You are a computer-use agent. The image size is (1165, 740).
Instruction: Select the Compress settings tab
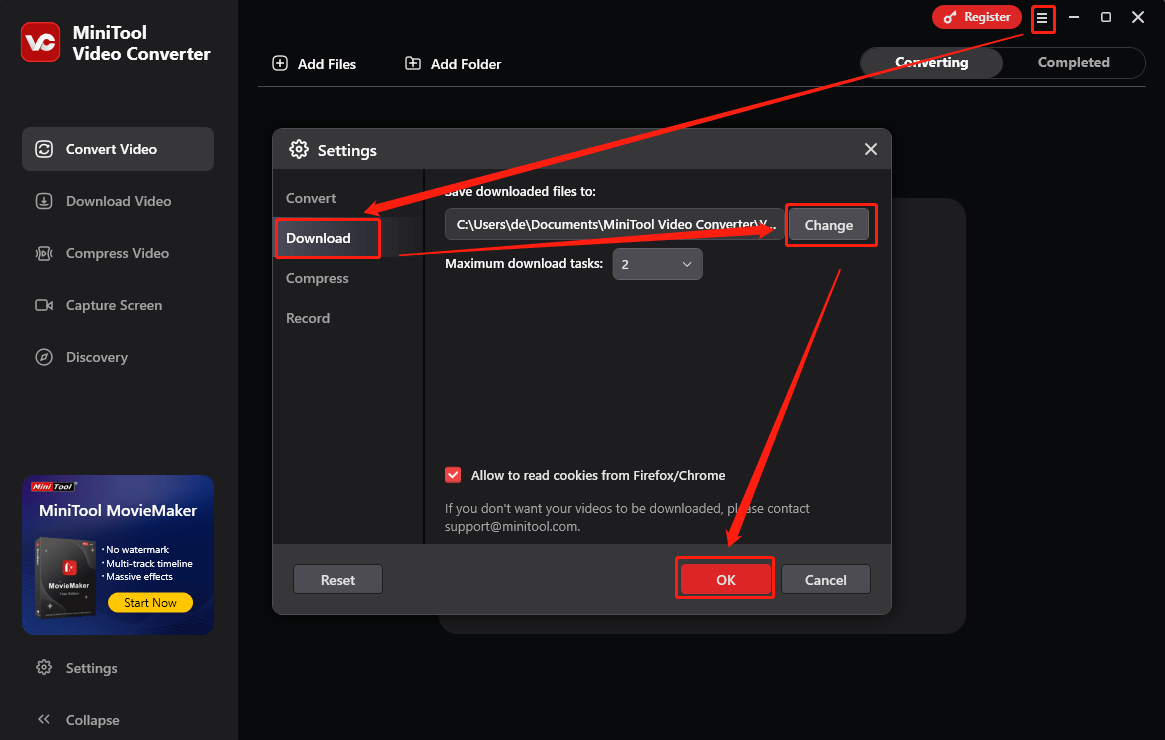coord(317,279)
